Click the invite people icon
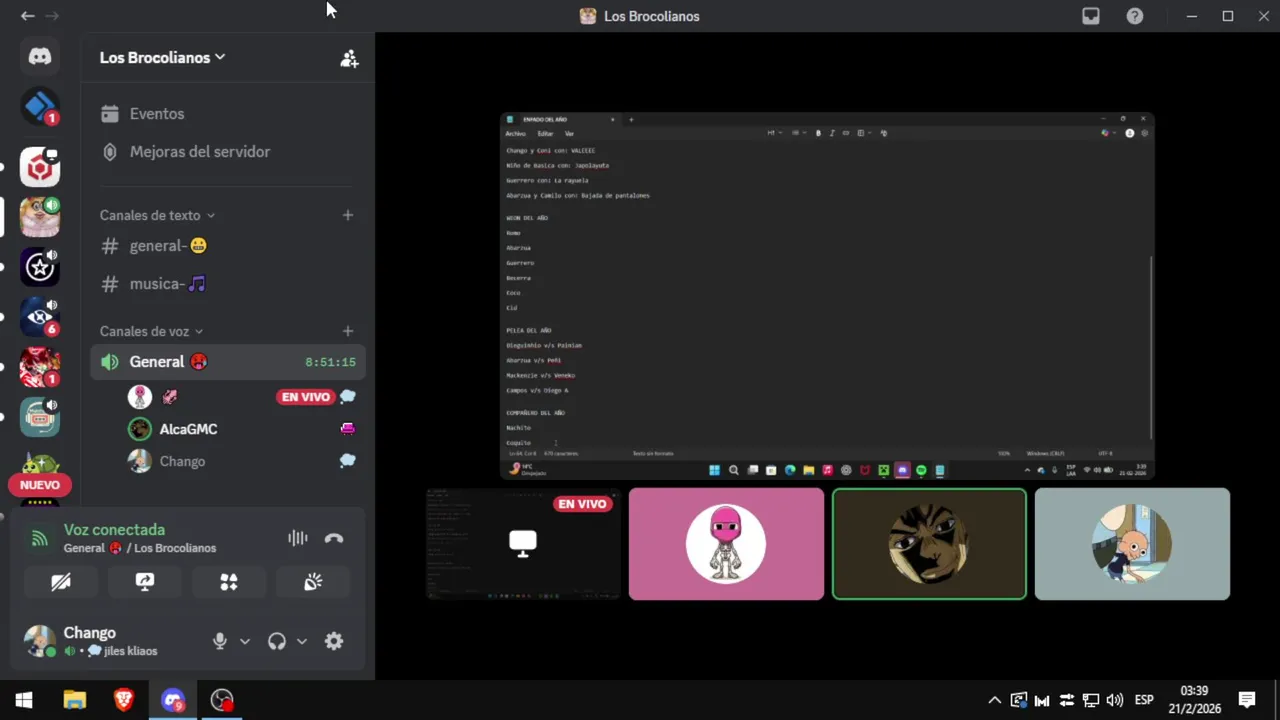 pos(349,58)
